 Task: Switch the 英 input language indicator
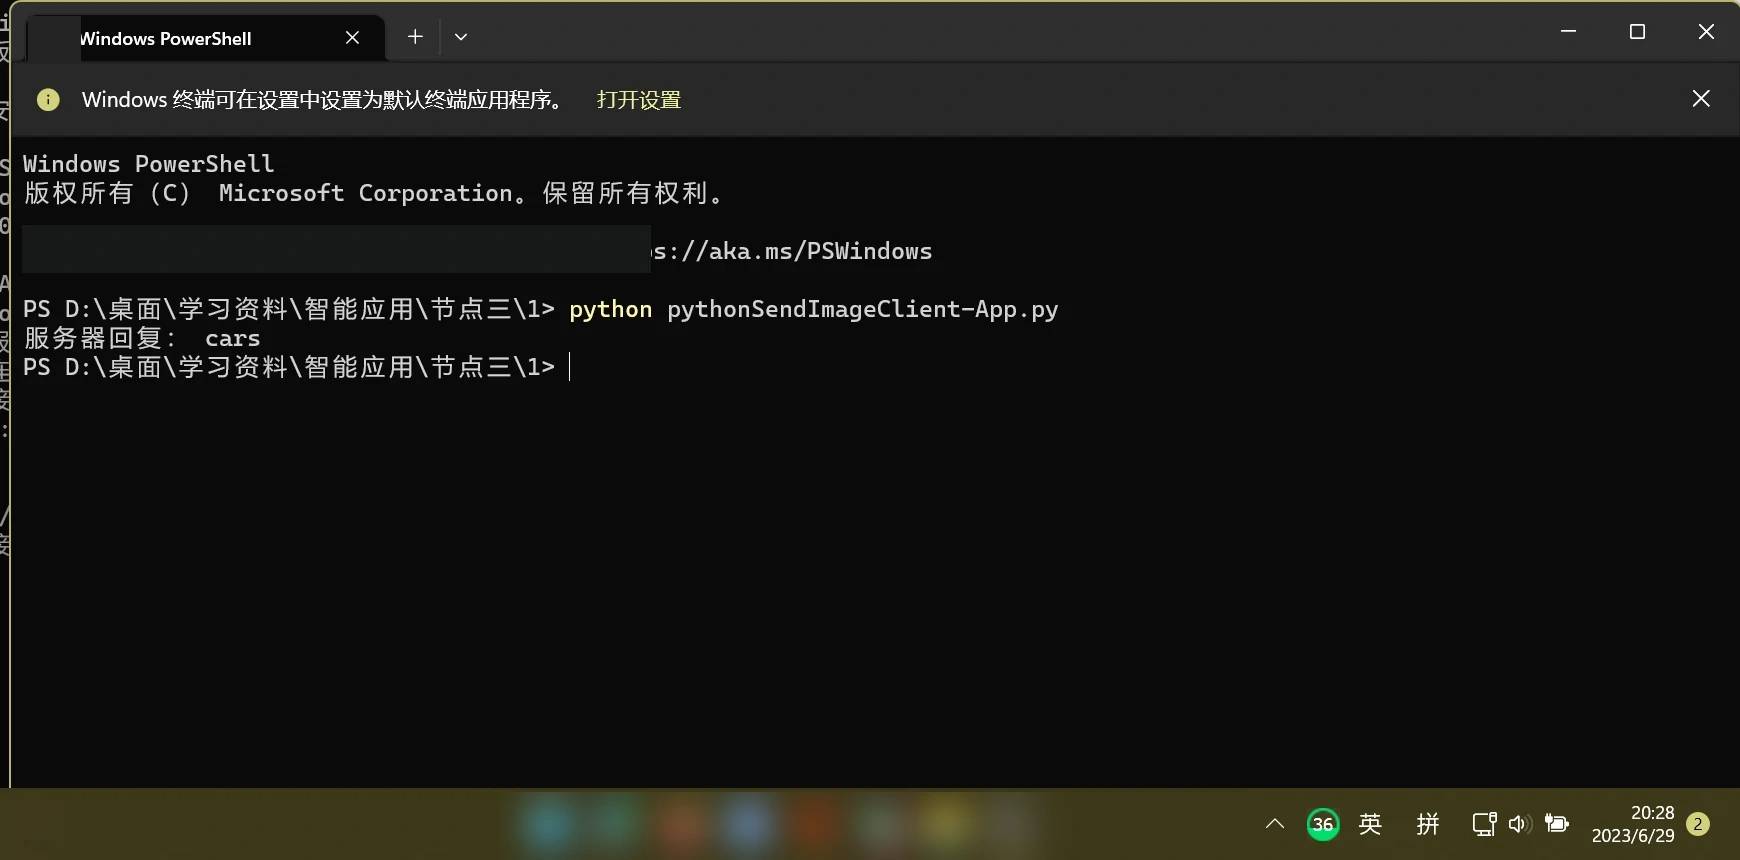[1371, 824]
